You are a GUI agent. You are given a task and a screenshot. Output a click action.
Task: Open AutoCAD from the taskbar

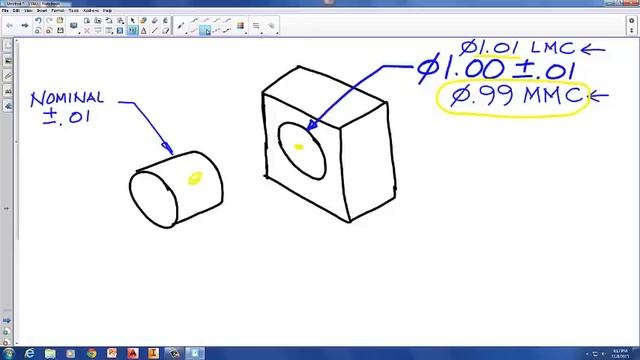[x=133, y=353]
